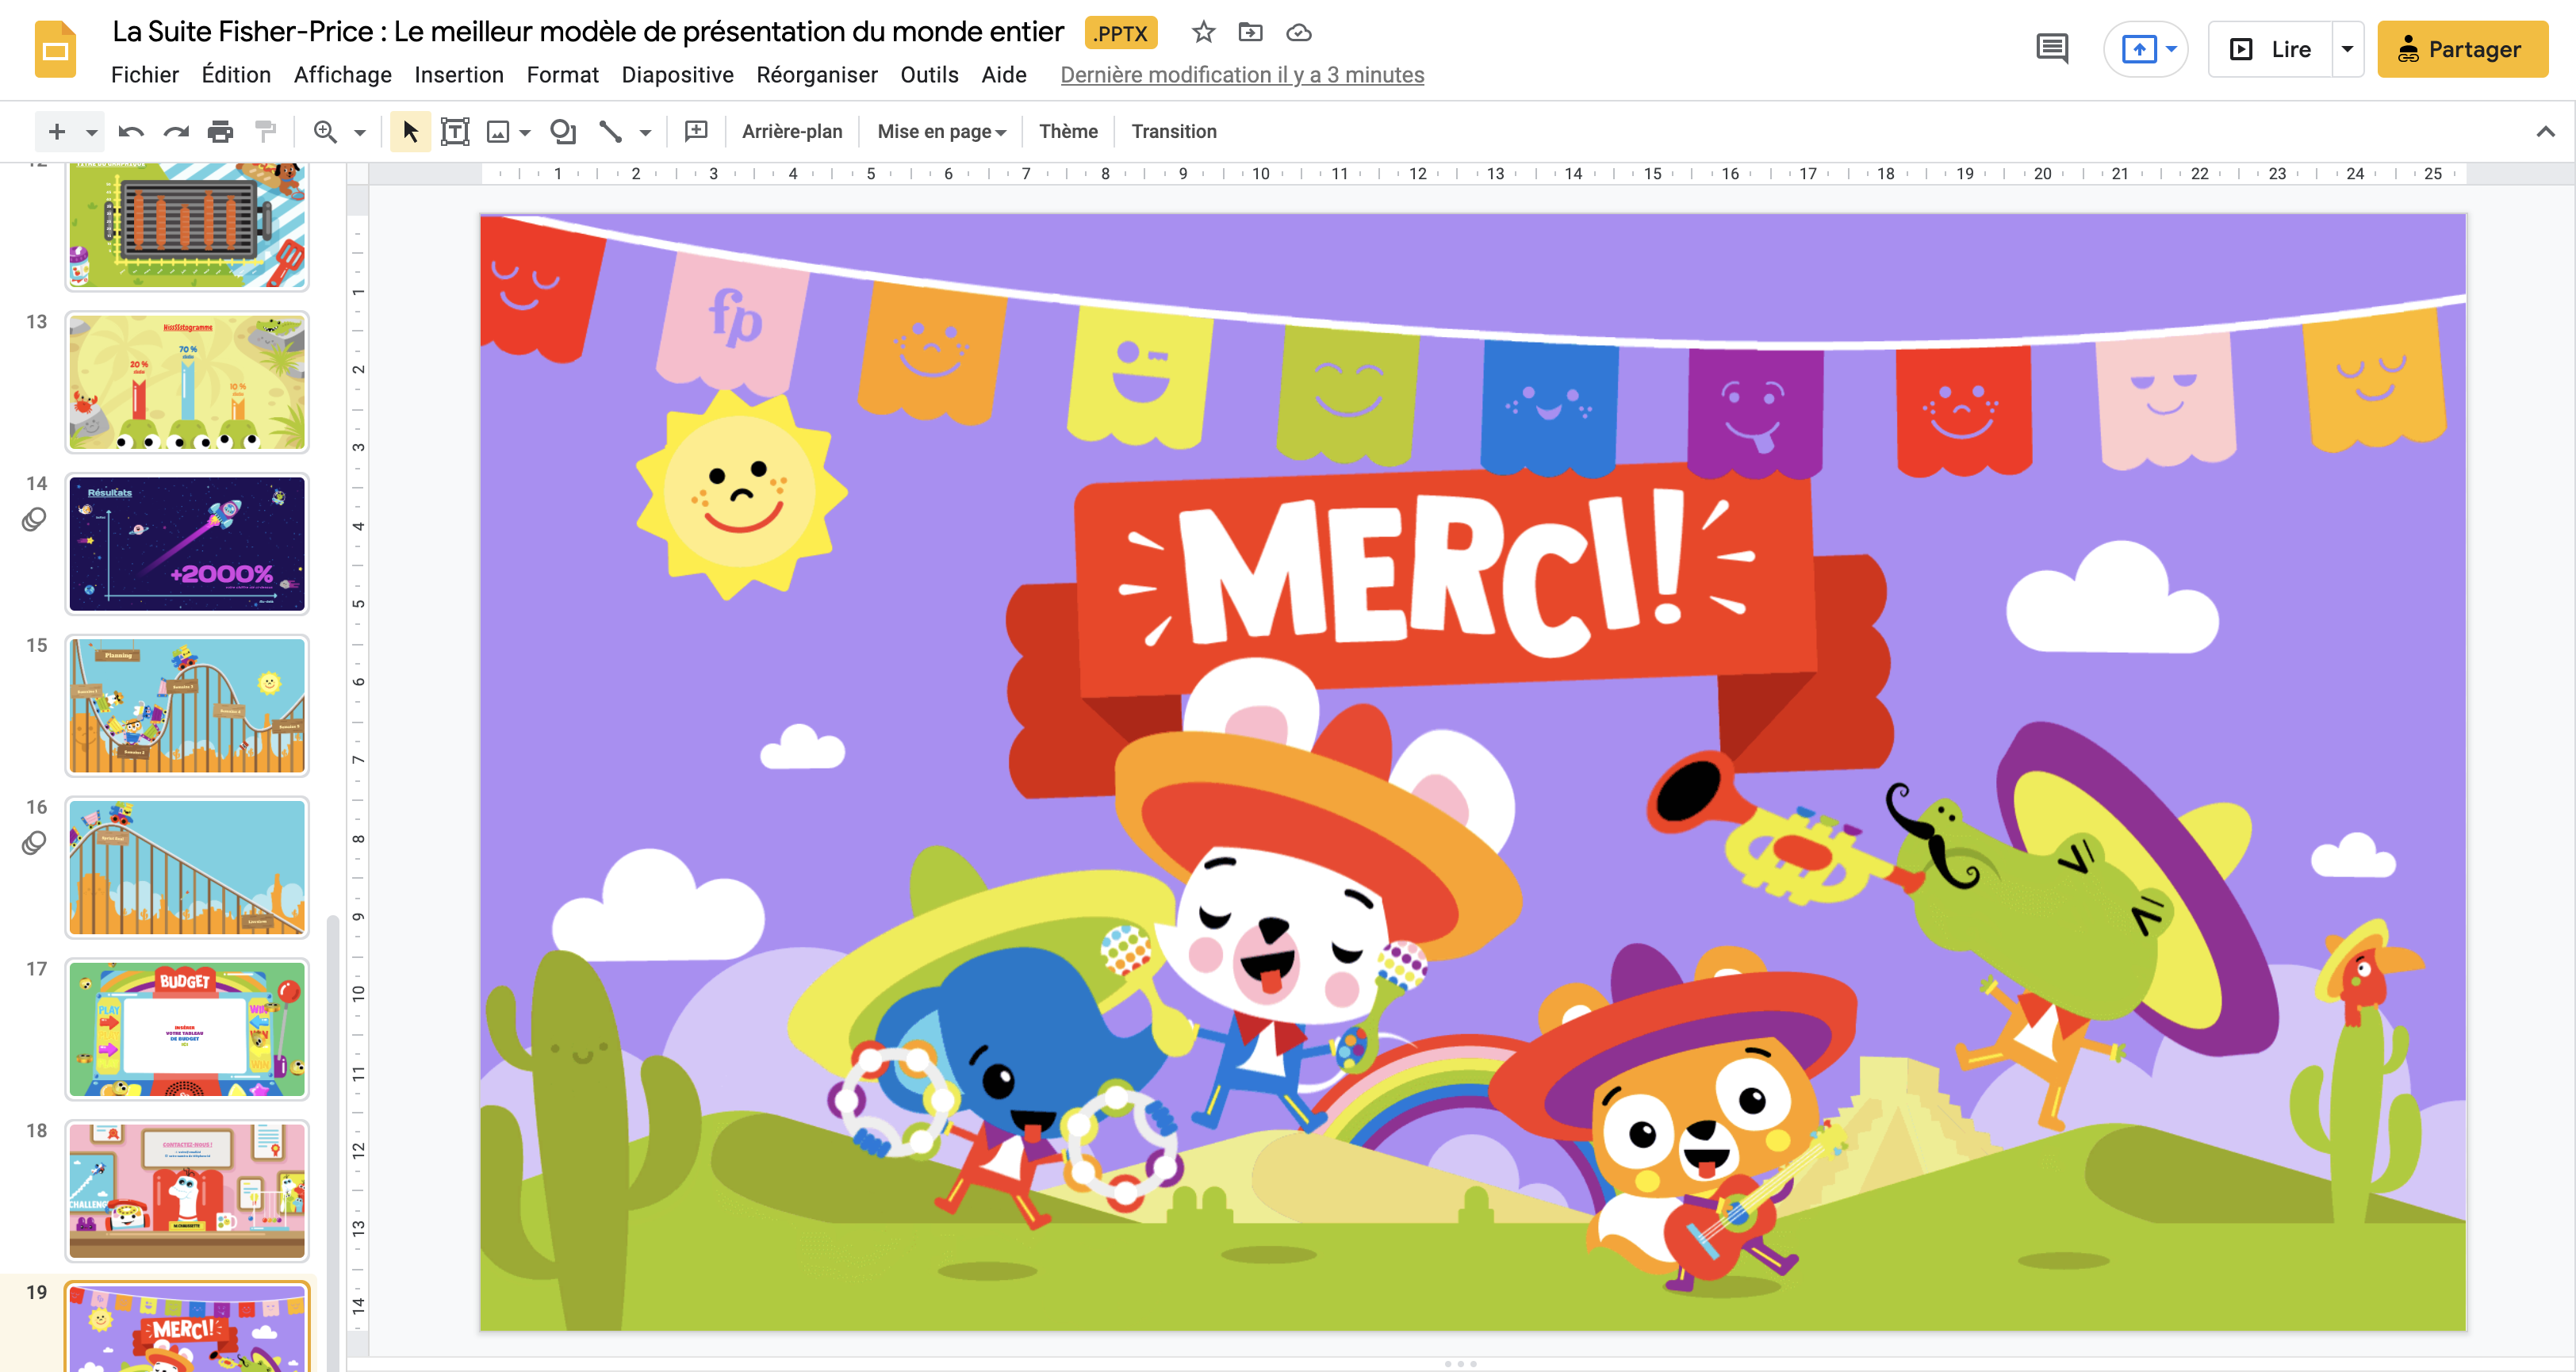Image resolution: width=2576 pixels, height=1372 pixels.
Task: Open the Aide menu
Action: (1004, 75)
